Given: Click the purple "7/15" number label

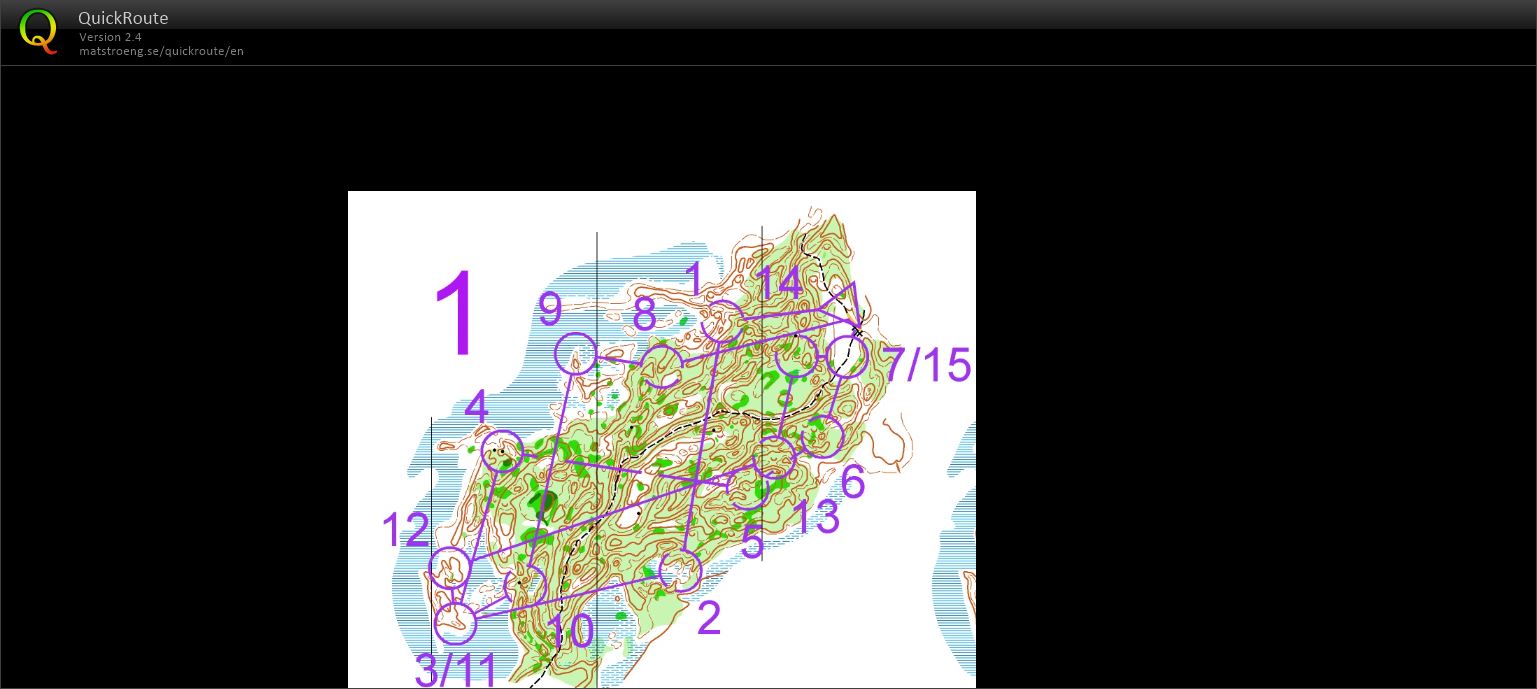Looking at the screenshot, I should [926, 365].
